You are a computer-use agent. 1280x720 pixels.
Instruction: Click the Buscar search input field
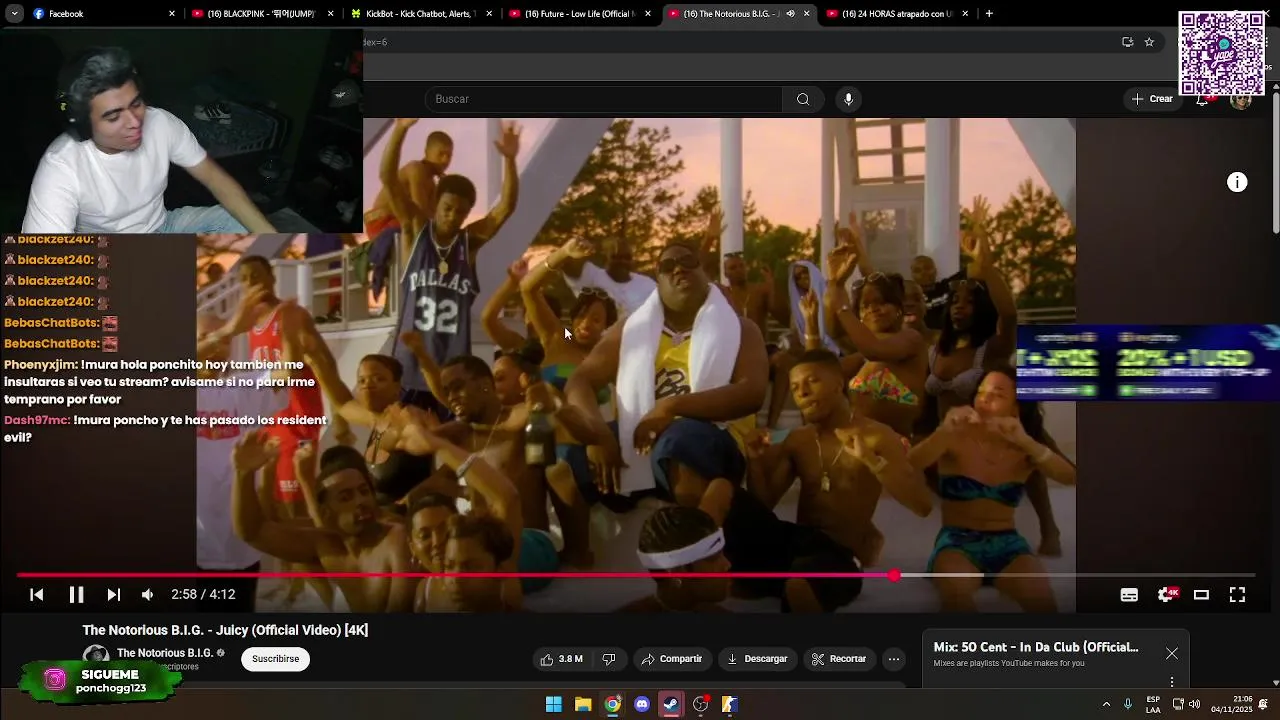point(604,99)
